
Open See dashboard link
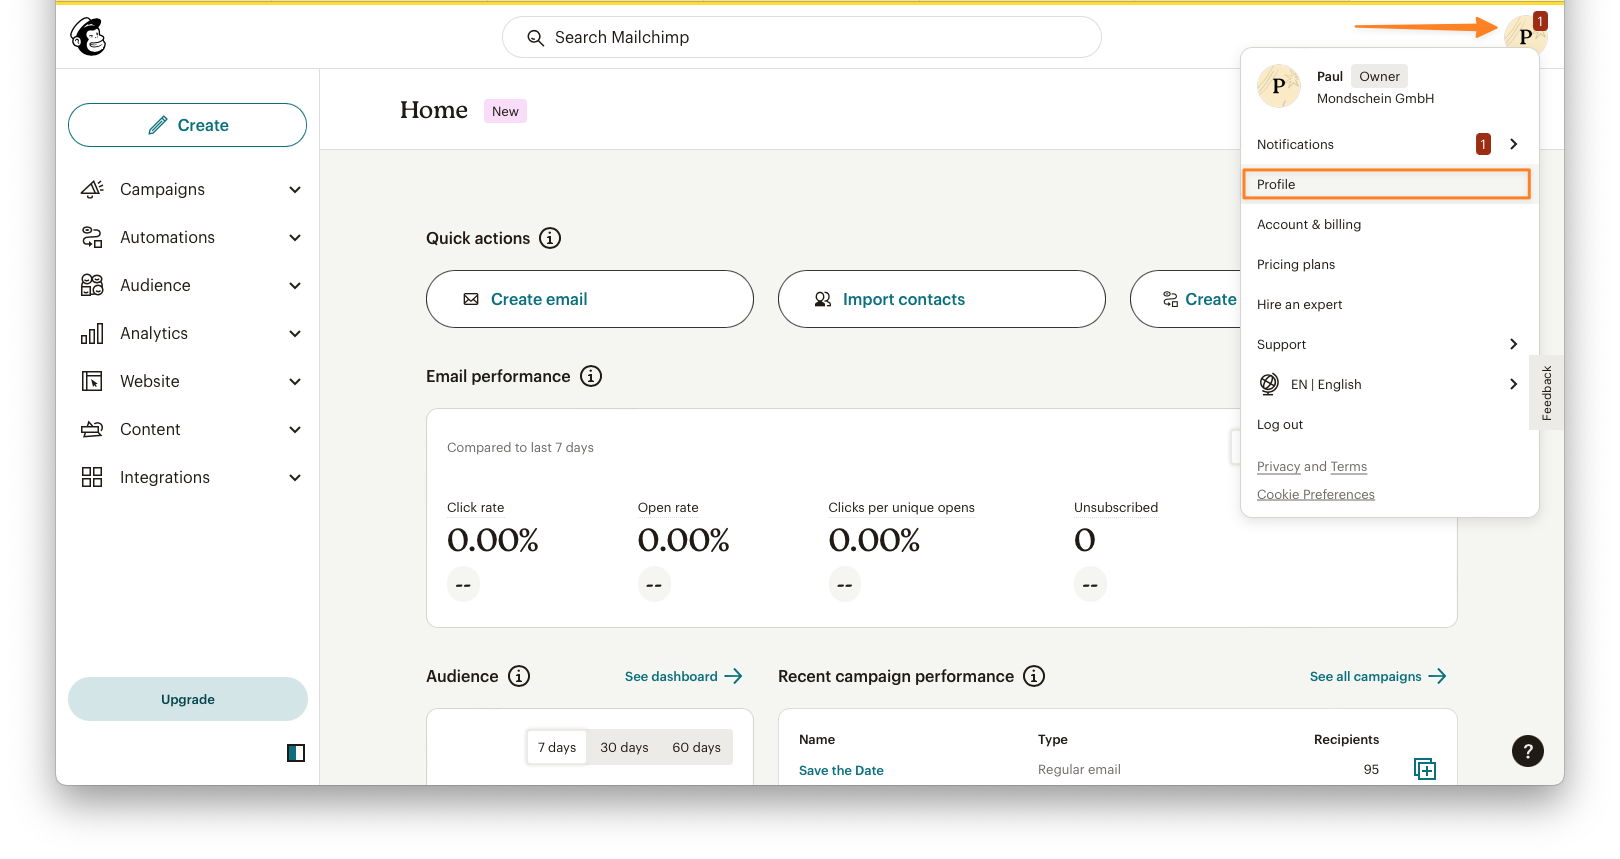(x=684, y=676)
